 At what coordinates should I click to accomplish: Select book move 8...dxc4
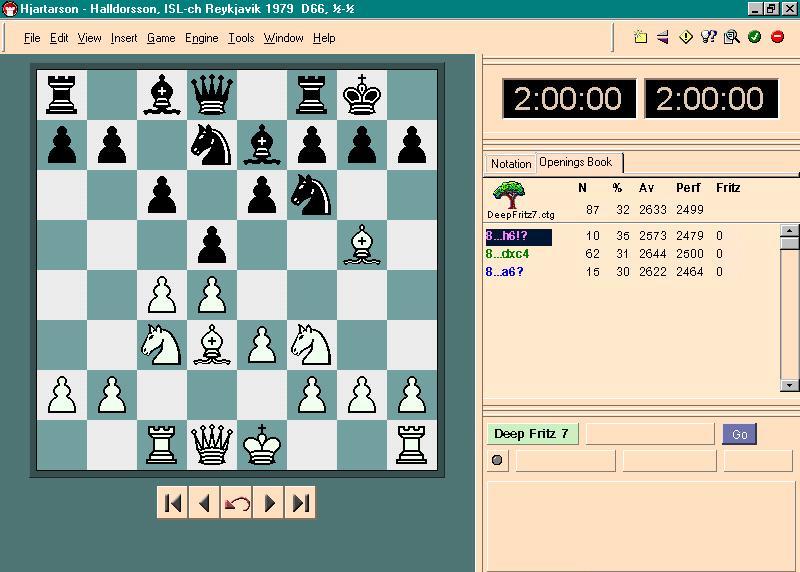pos(508,254)
